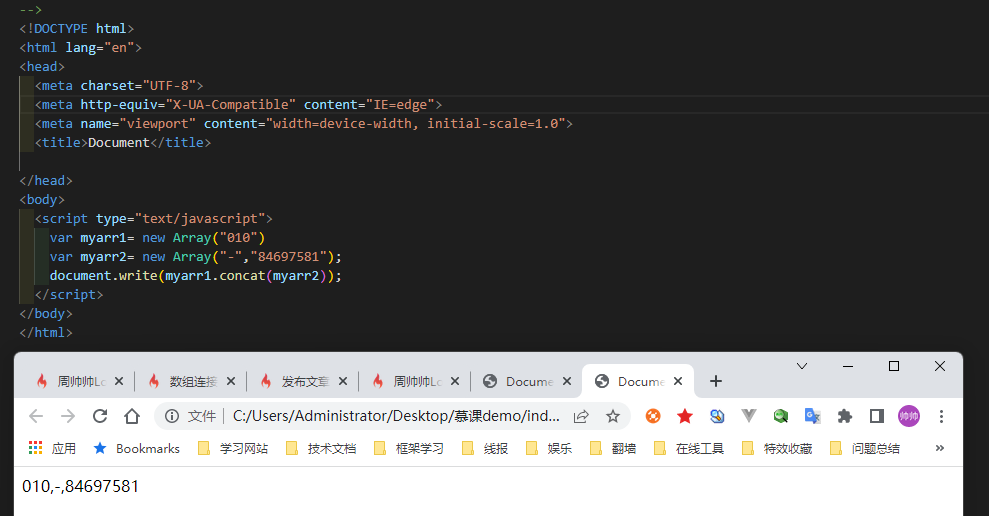The image size is (989, 516).
Task: Toggle the browser side panel icon
Action: [877, 416]
